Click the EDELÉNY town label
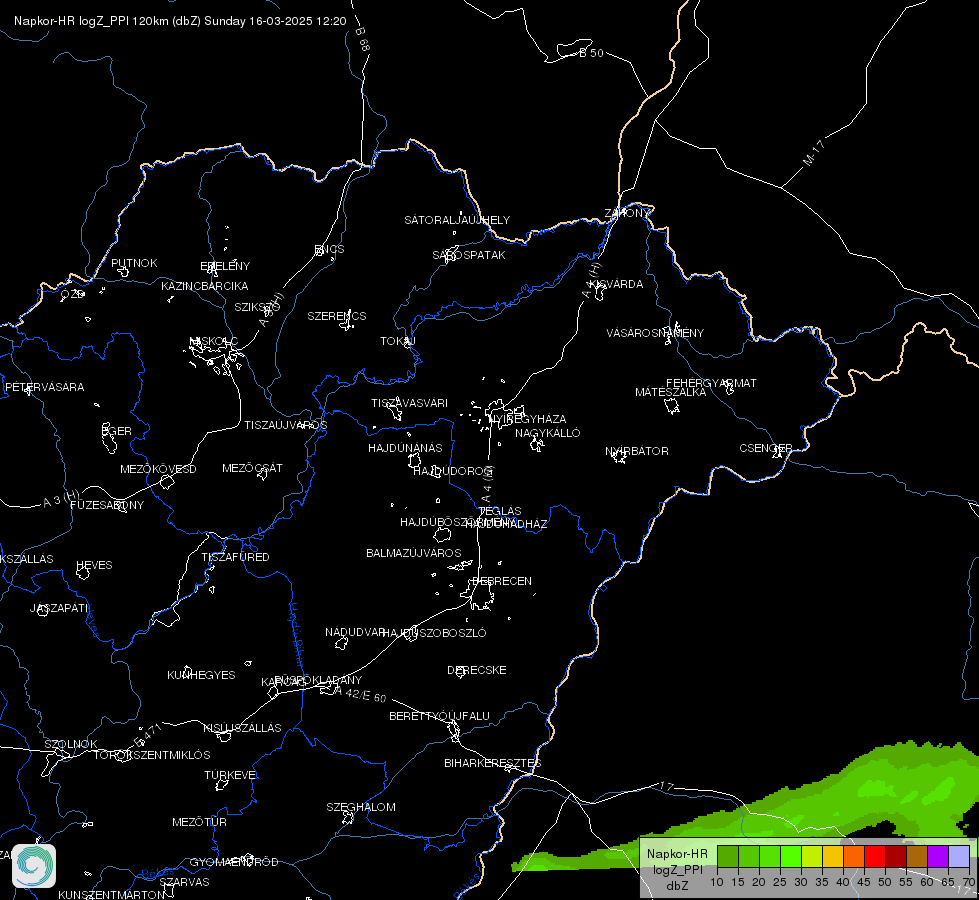The image size is (979, 900). pos(225,265)
